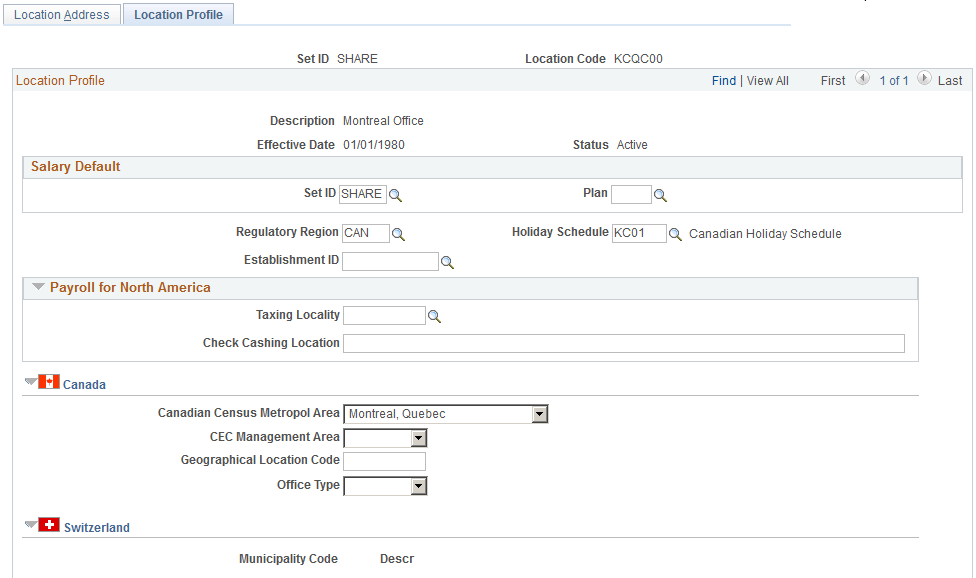Collapse the Canada section

tap(30, 381)
